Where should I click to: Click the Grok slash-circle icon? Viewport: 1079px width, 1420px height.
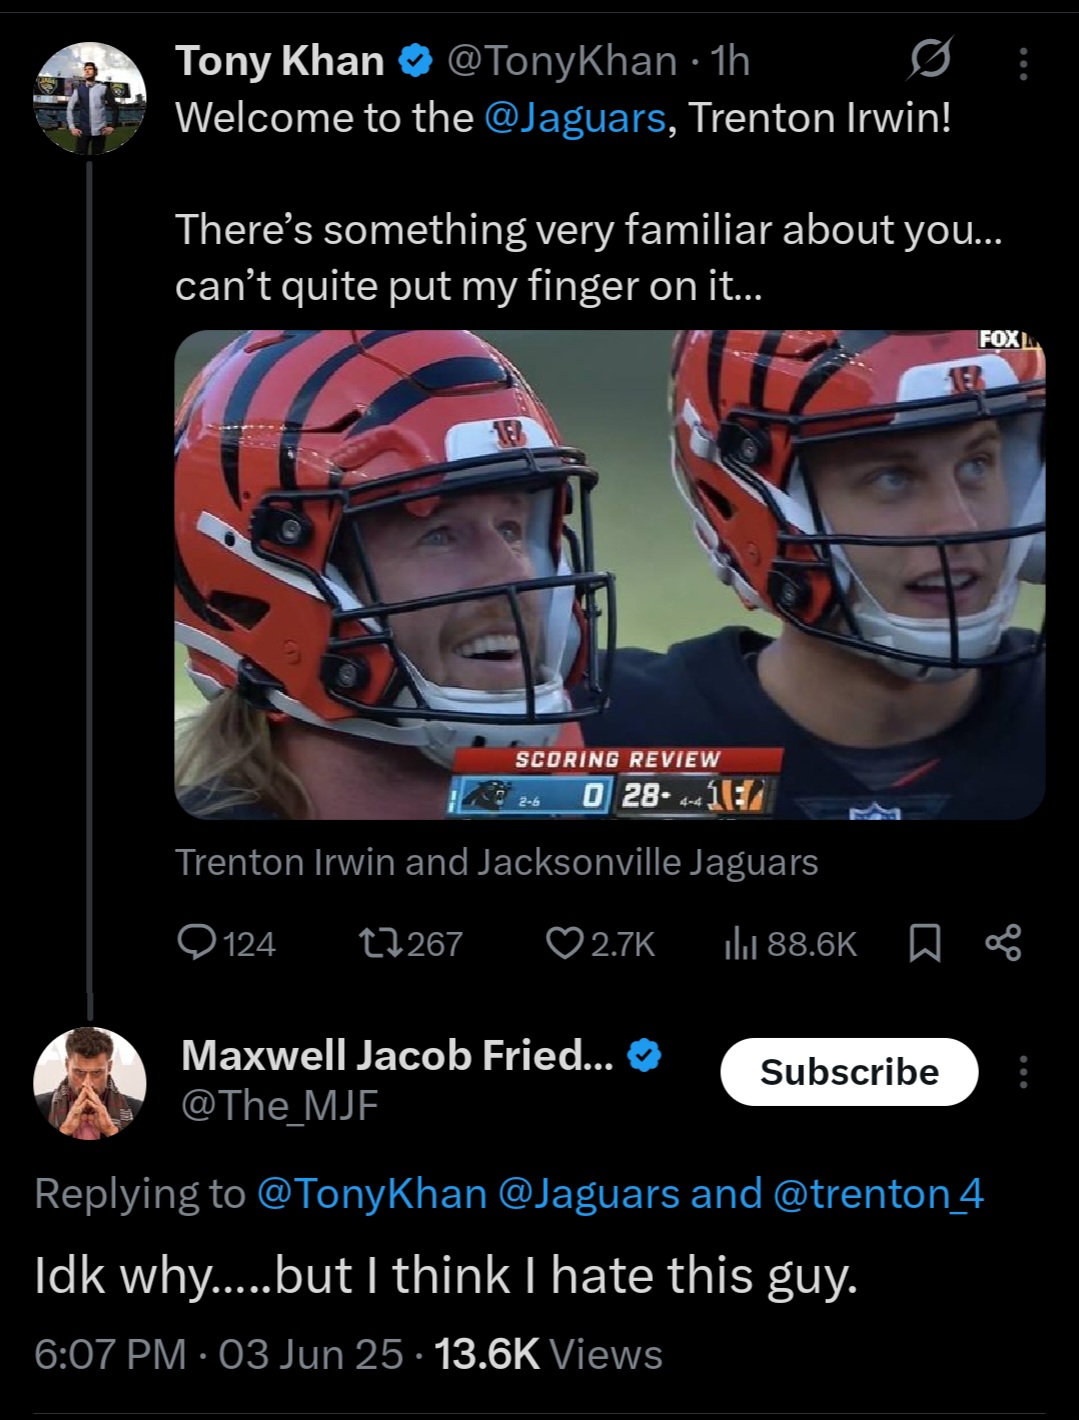[x=929, y=62]
